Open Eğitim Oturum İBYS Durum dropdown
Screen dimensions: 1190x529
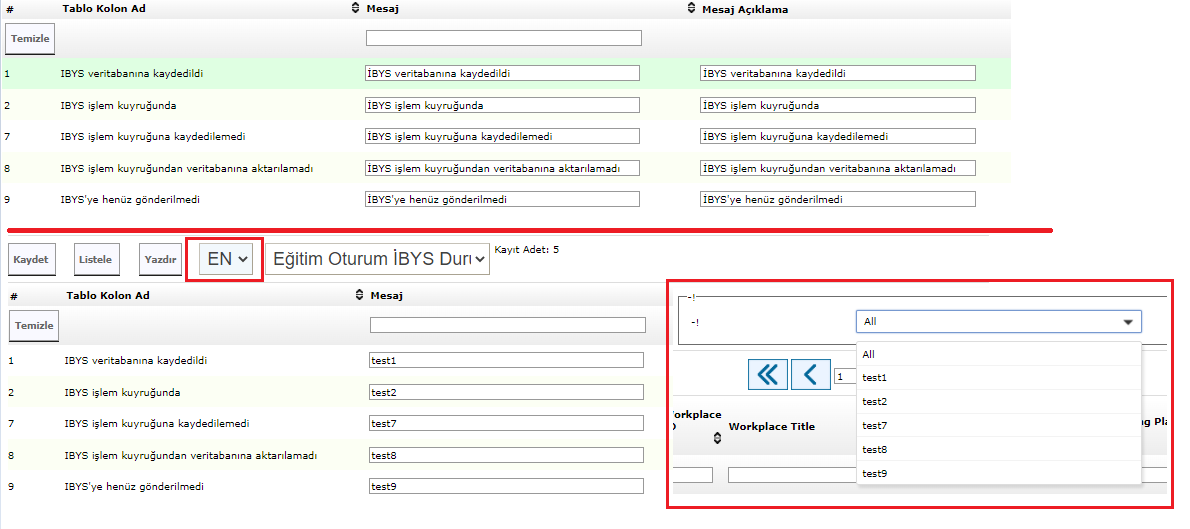(x=377, y=259)
